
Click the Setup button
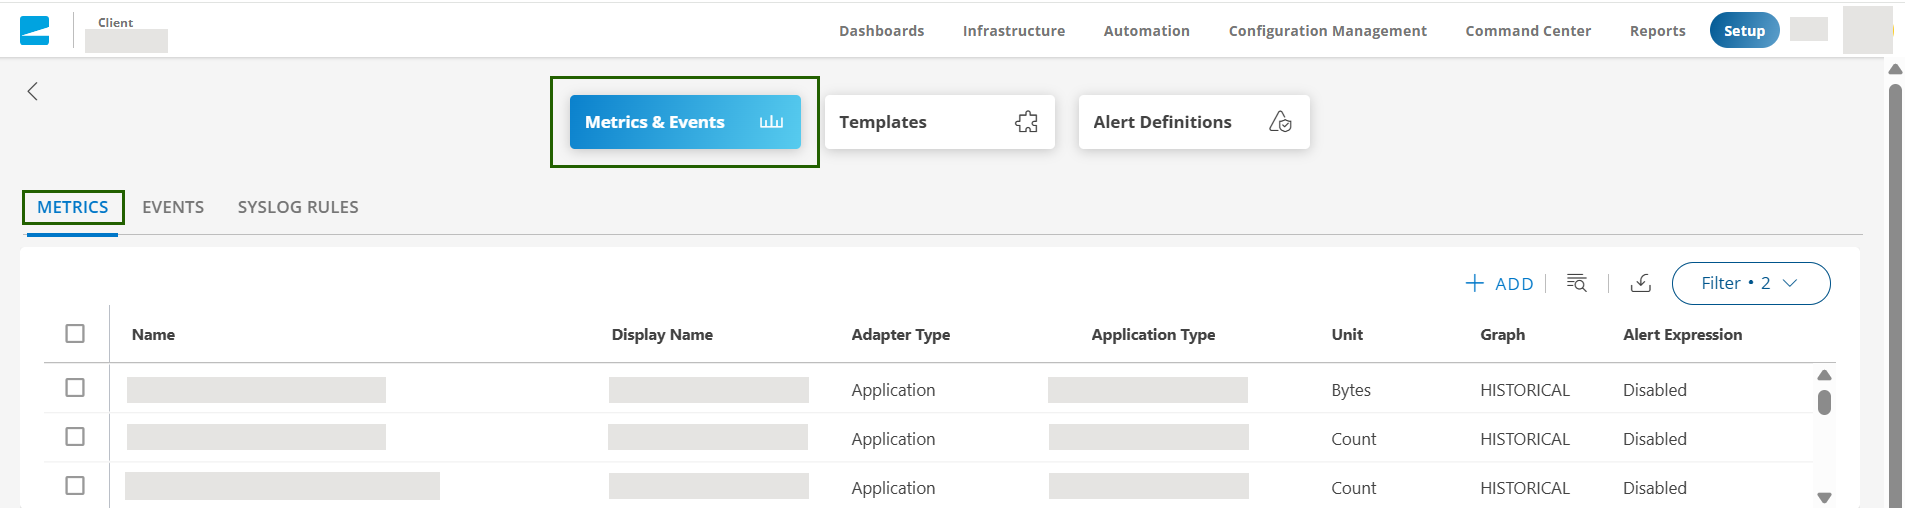click(1743, 31)
